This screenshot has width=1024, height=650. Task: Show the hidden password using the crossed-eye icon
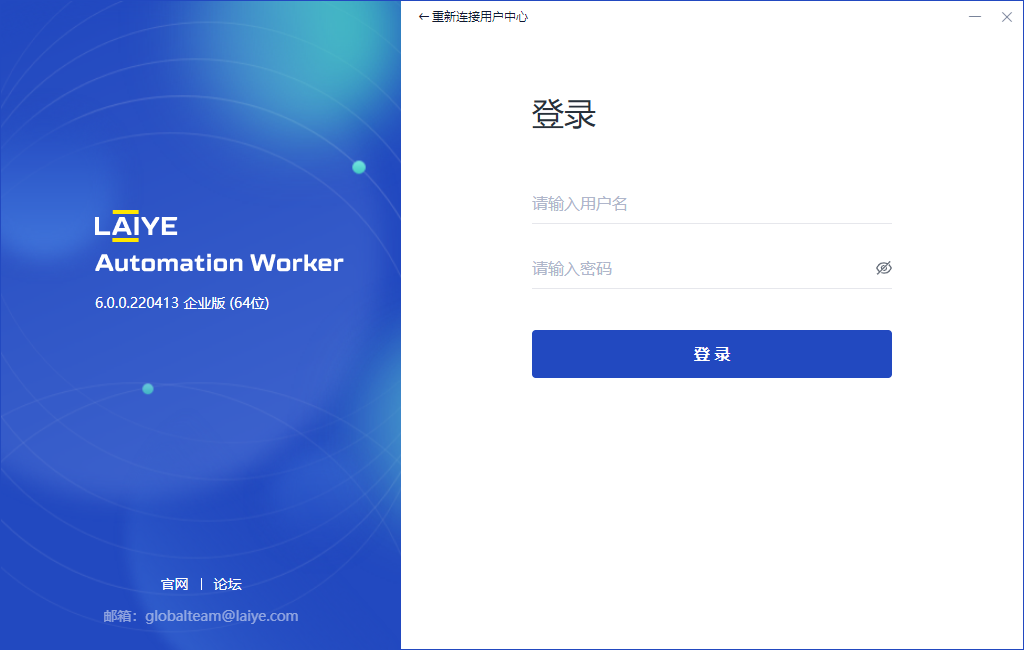point(884,268)
